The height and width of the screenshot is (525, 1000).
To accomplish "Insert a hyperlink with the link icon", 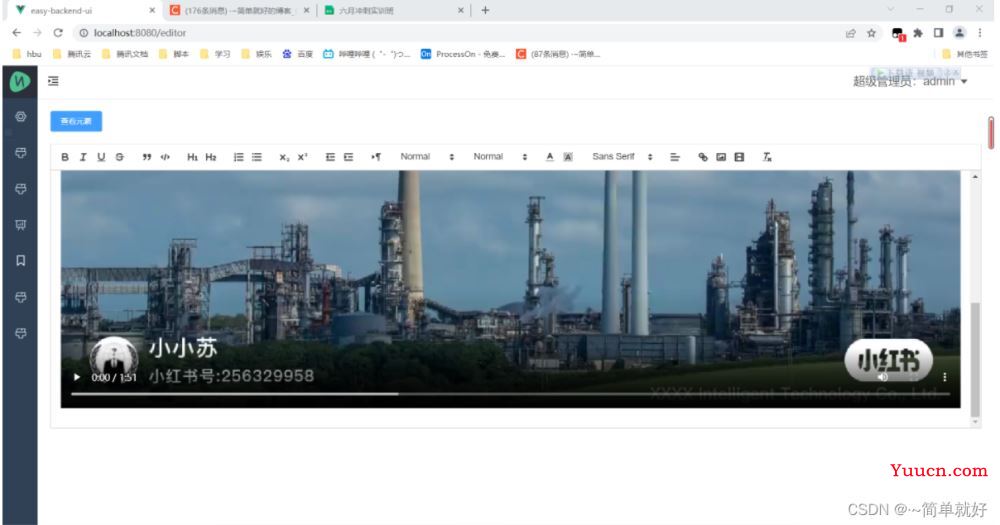I will [x=702, y=157].
